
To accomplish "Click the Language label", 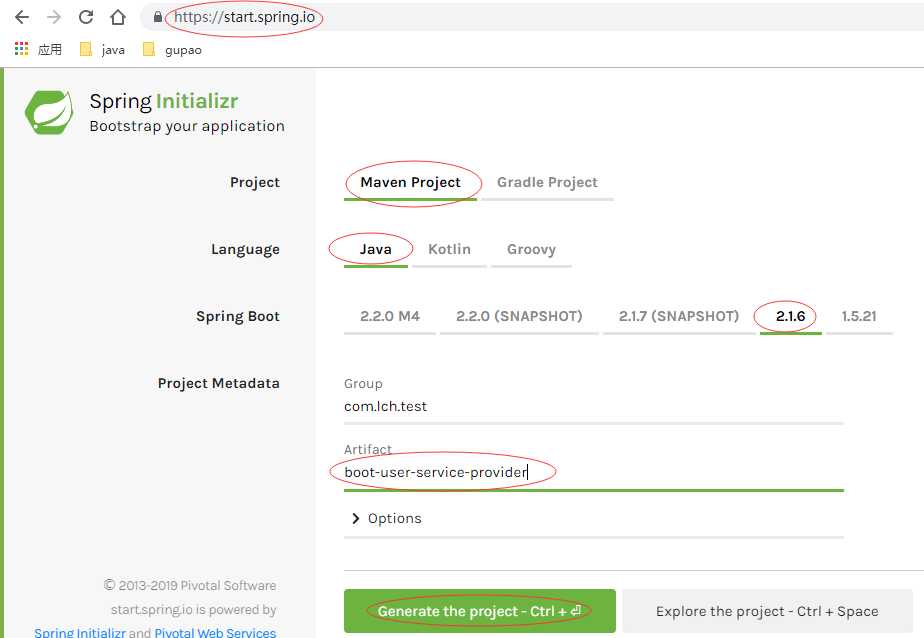I will coord(245,250).
